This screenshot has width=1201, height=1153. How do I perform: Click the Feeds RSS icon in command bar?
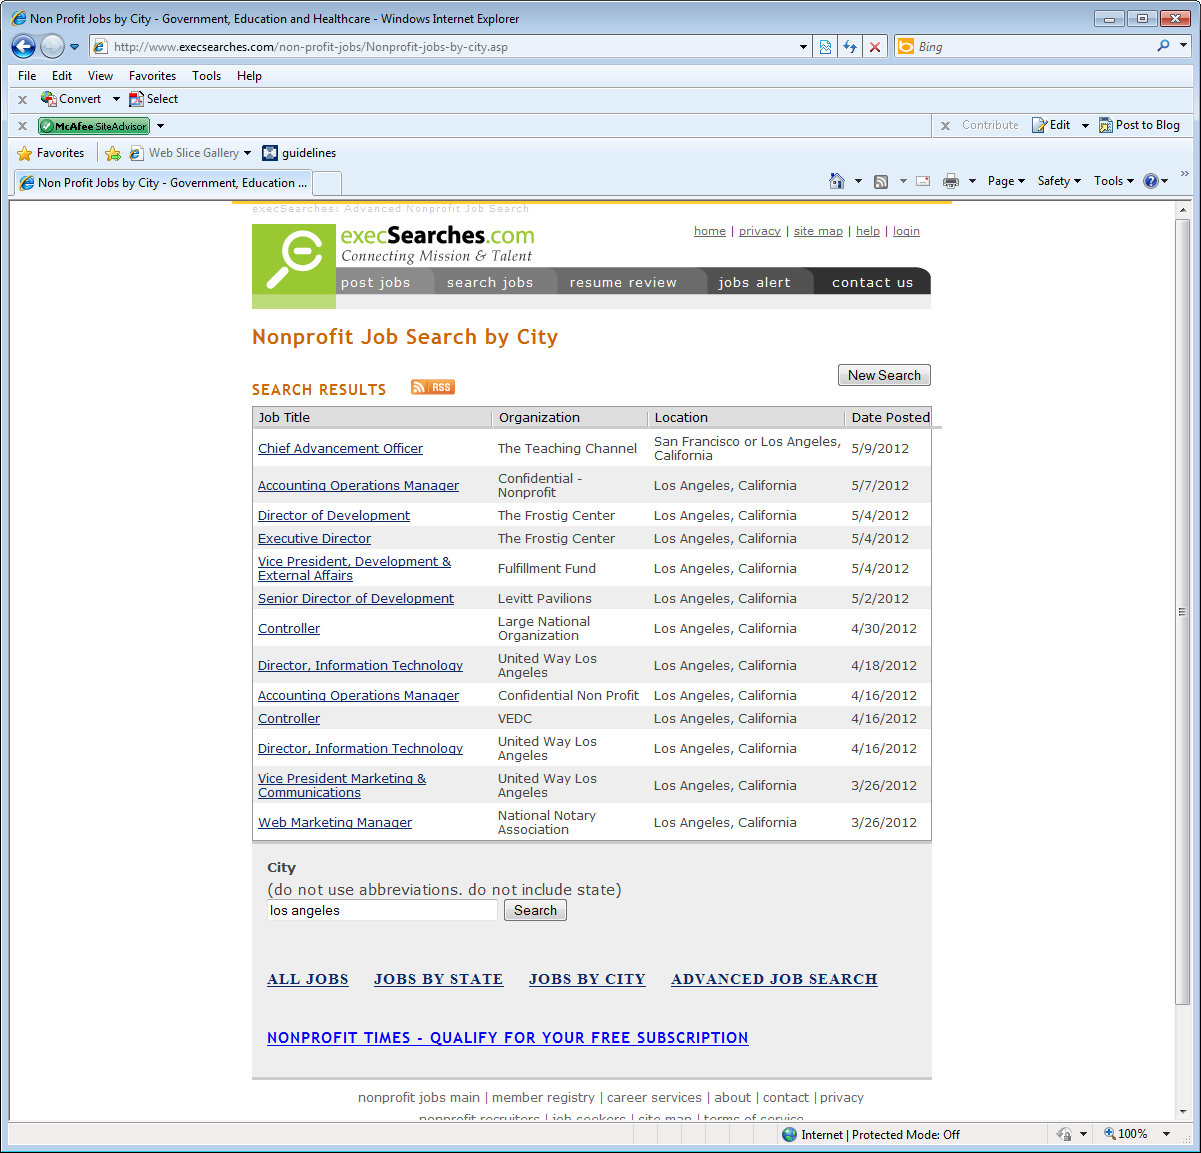click(x=881, y=181)
